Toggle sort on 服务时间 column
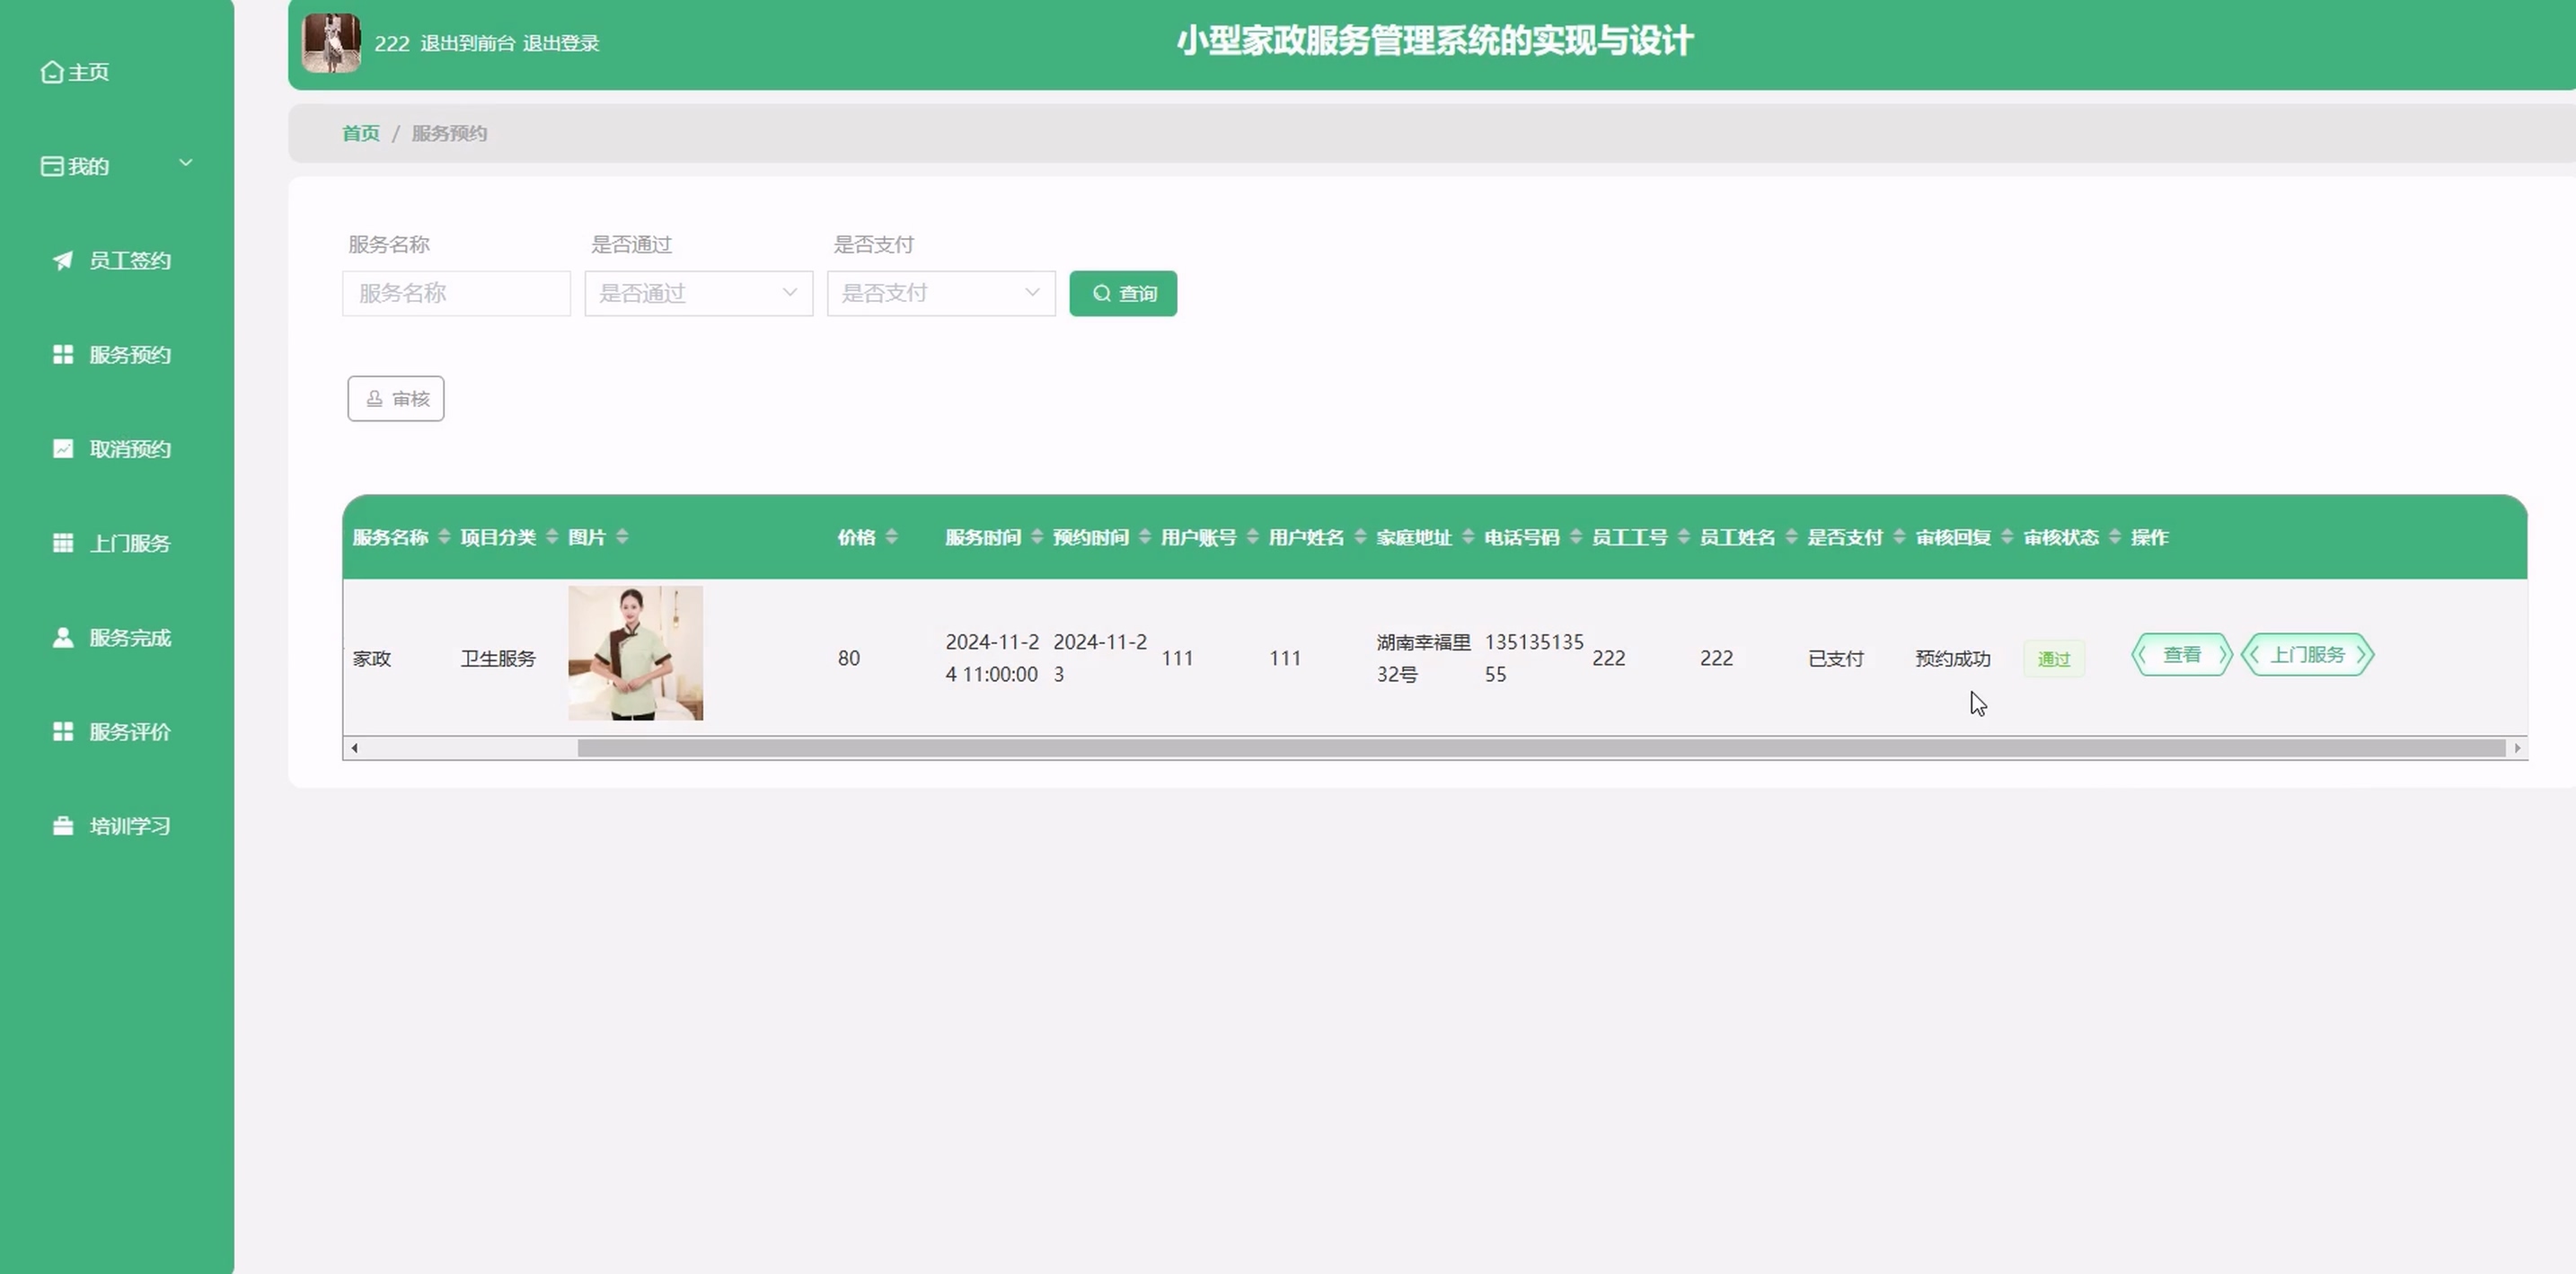 pyautogui.click(x=1037, y=537)
